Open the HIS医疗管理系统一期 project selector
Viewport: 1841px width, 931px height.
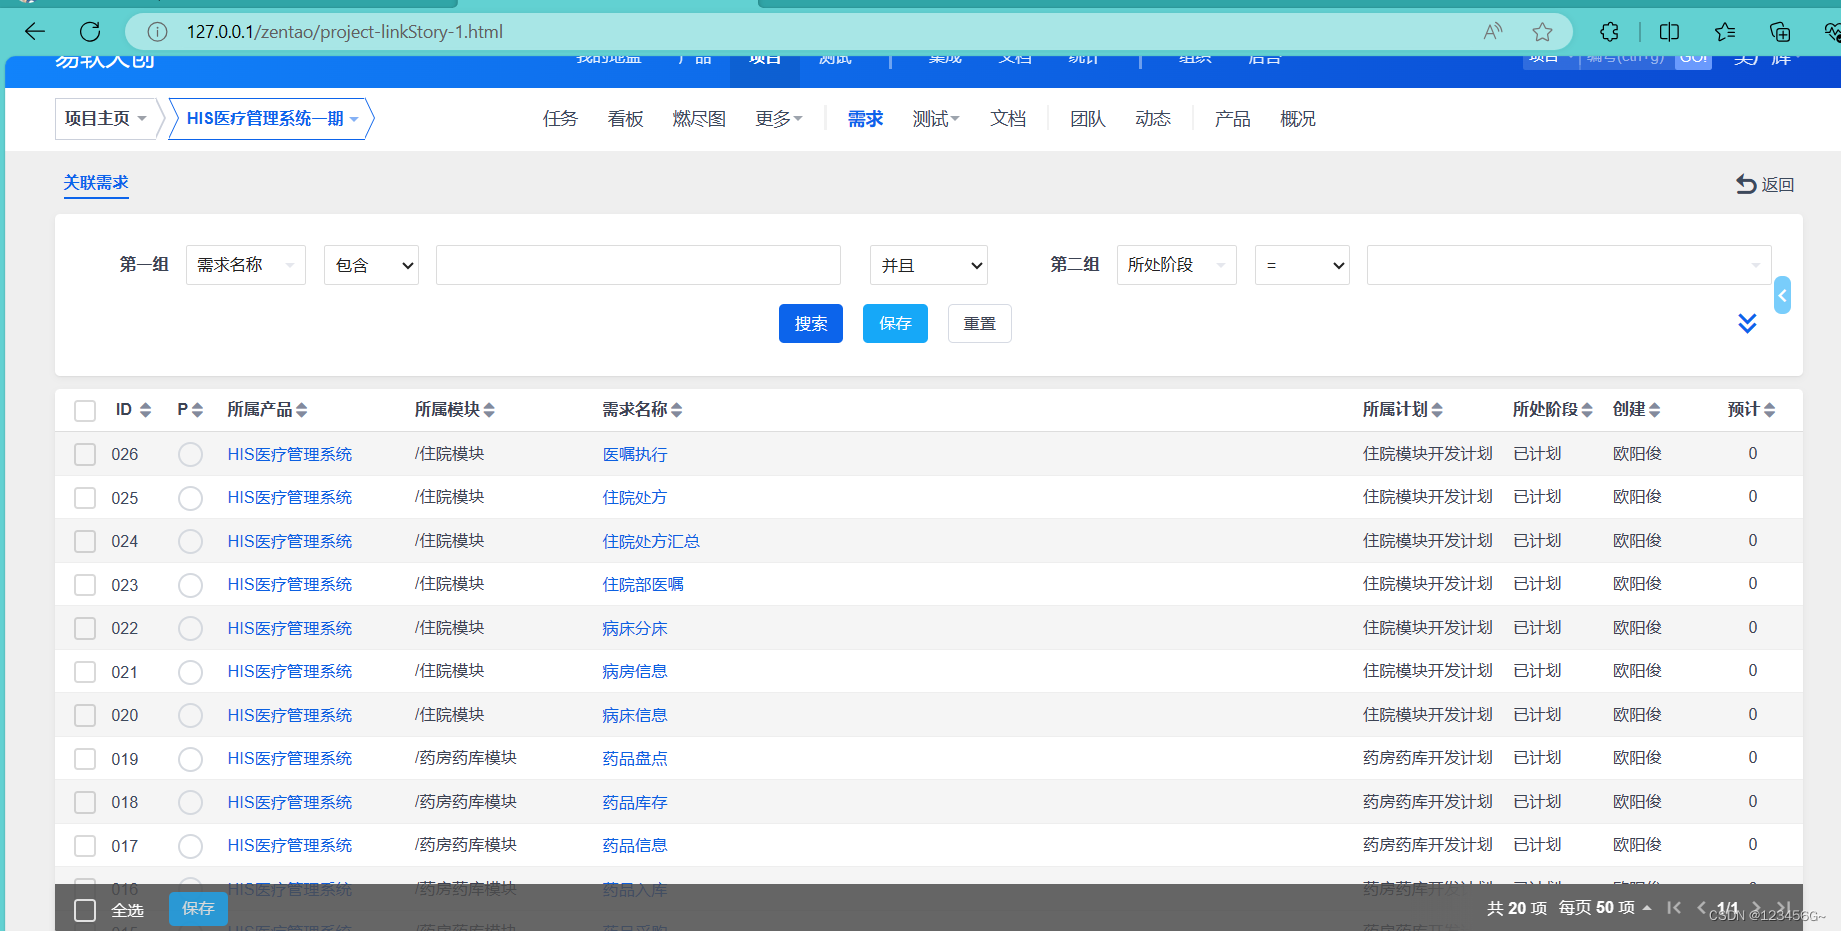271,119
